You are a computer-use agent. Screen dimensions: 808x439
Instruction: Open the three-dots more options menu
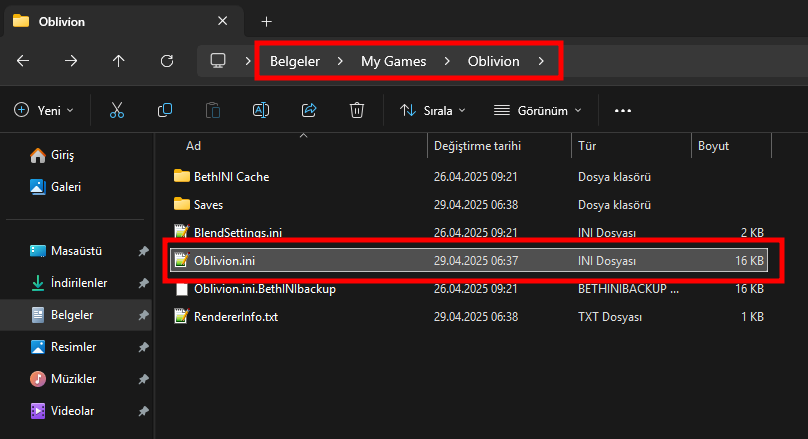pos(622,110)
